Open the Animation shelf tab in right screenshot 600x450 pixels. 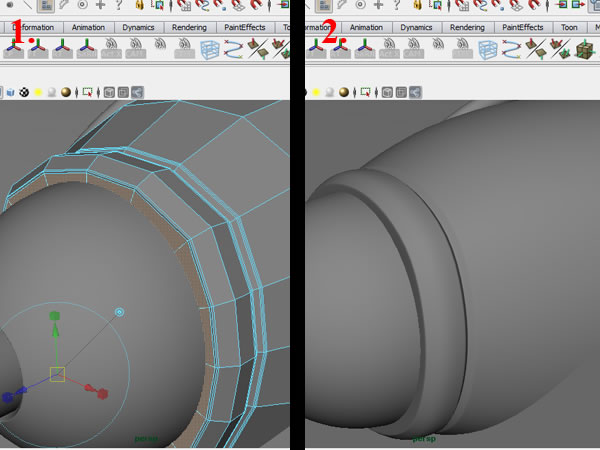366,27
